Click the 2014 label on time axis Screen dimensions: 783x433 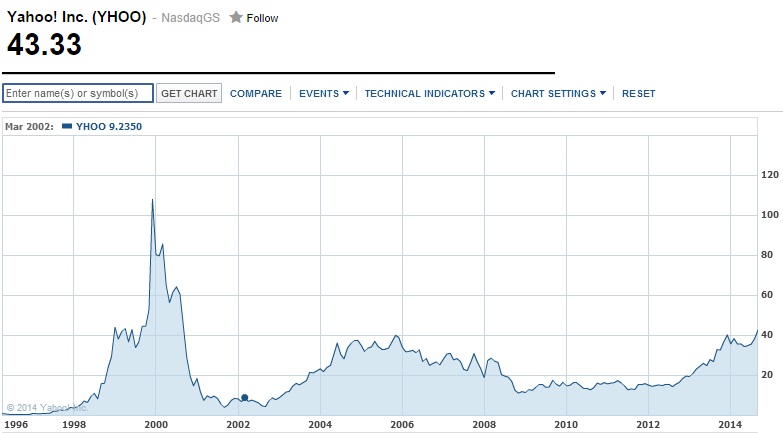tap(730, 425)
